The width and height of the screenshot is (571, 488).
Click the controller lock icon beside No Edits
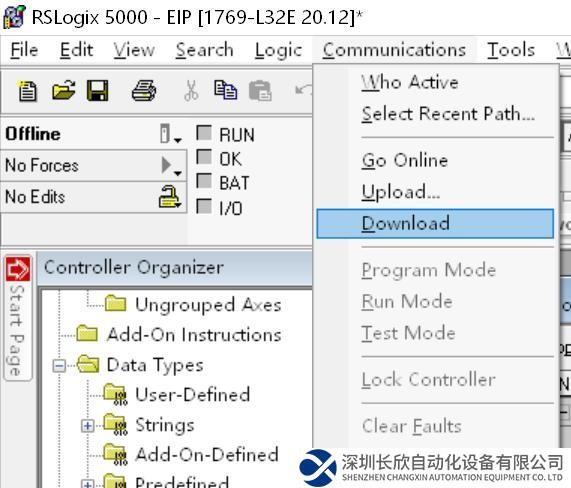point(170,197)
